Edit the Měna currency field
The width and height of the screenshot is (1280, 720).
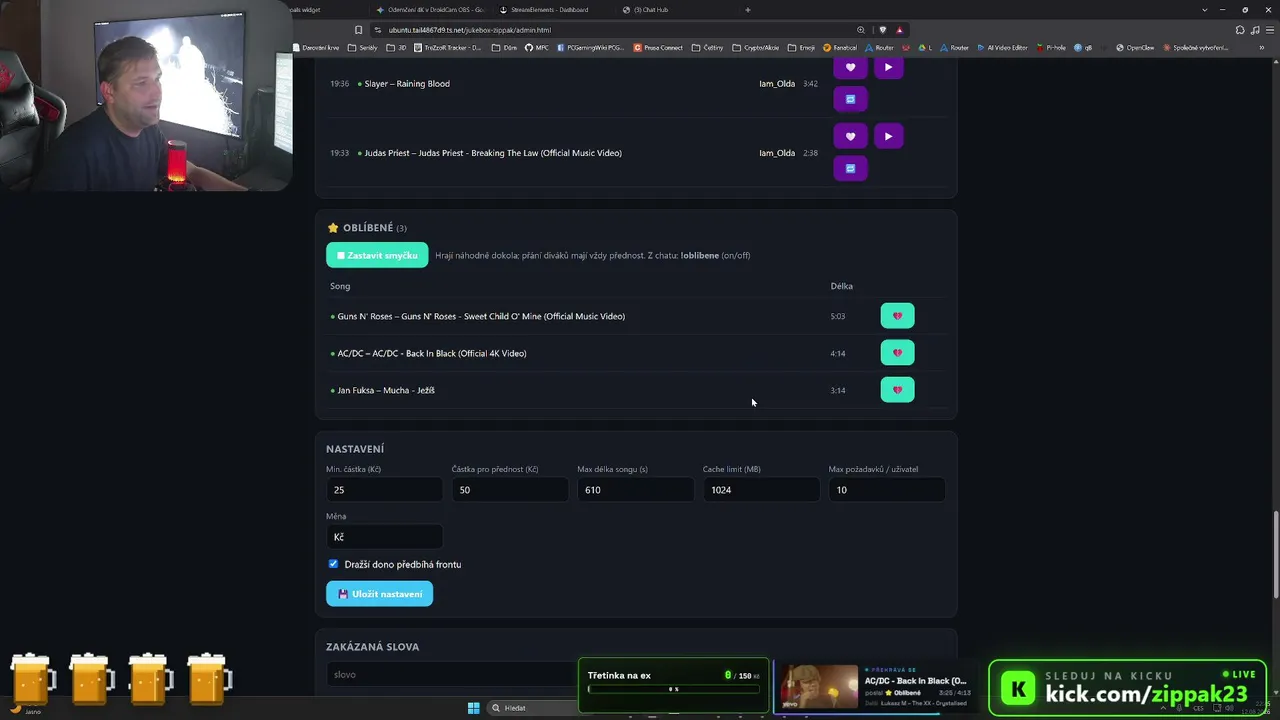click(x=384, y=537)
